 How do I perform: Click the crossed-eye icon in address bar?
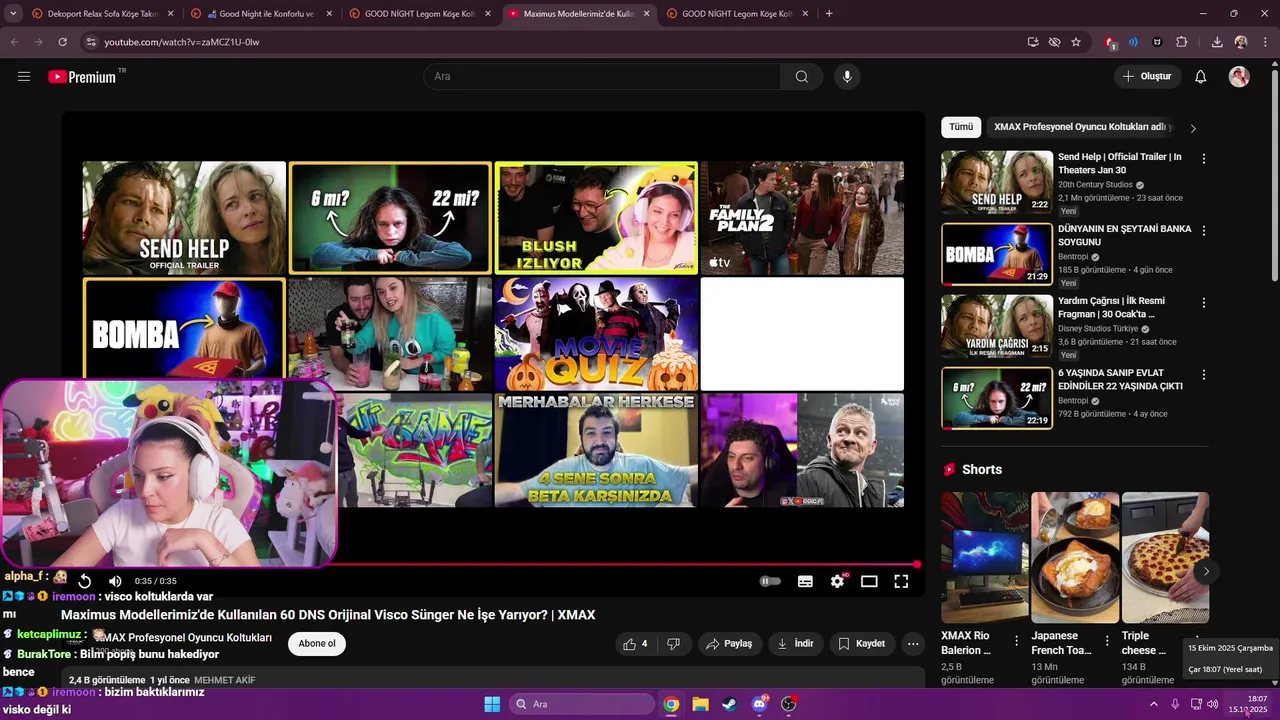[x=1054, y=42]
